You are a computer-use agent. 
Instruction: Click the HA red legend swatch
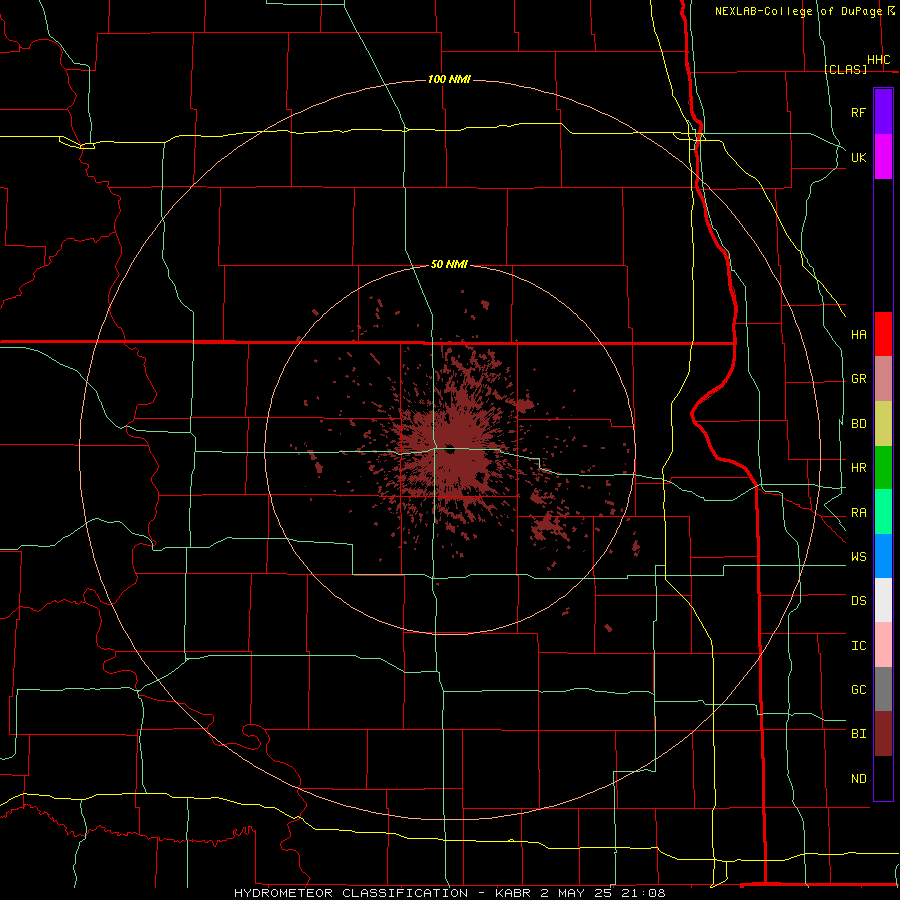883,334
